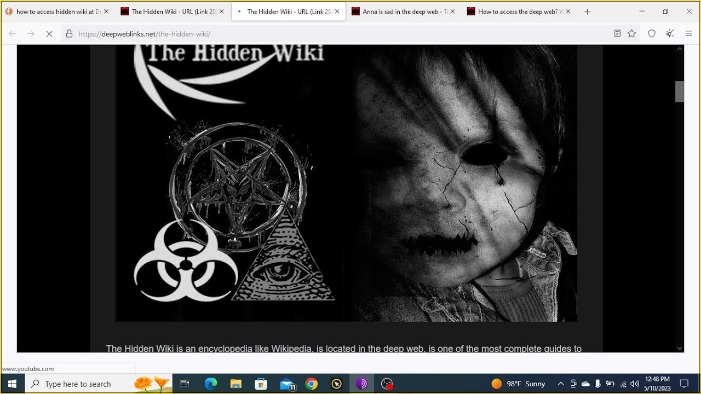The width and height of the screenshot is (701, 394).
Task: Open the 98°F Sunny weather widget
Action: [519, 384]
